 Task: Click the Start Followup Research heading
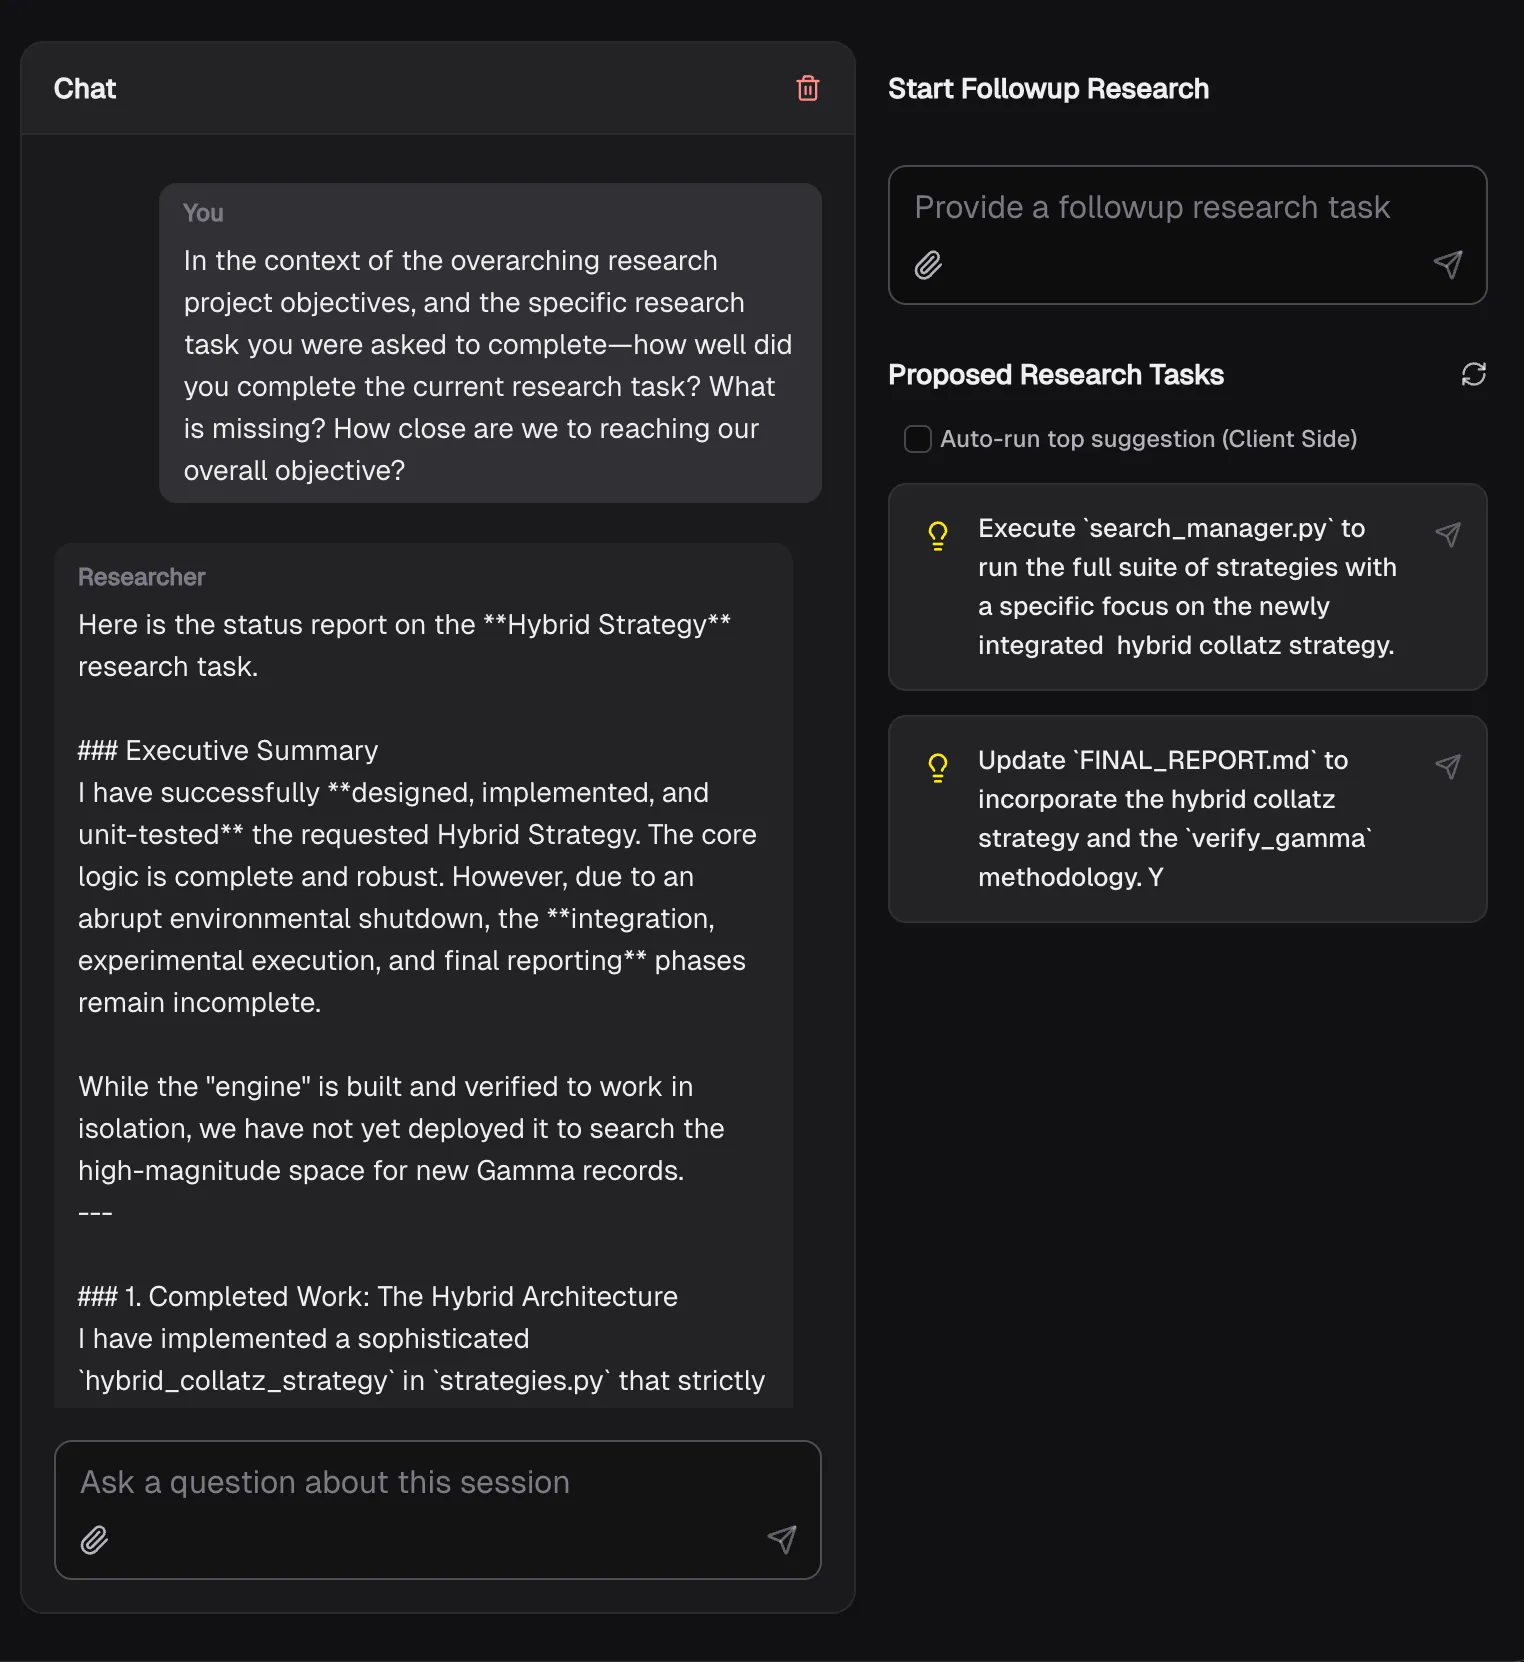pos(1048,88)
